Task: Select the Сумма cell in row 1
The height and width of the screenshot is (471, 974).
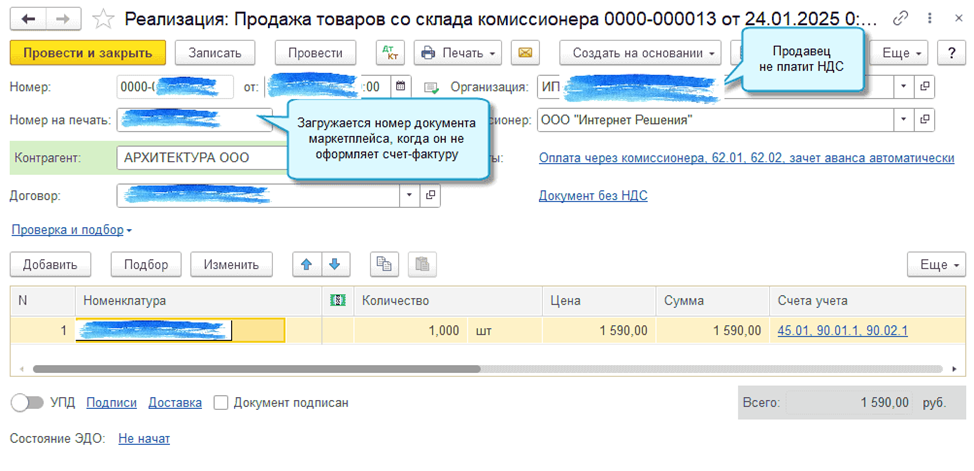Action: (x=712, y=331)
